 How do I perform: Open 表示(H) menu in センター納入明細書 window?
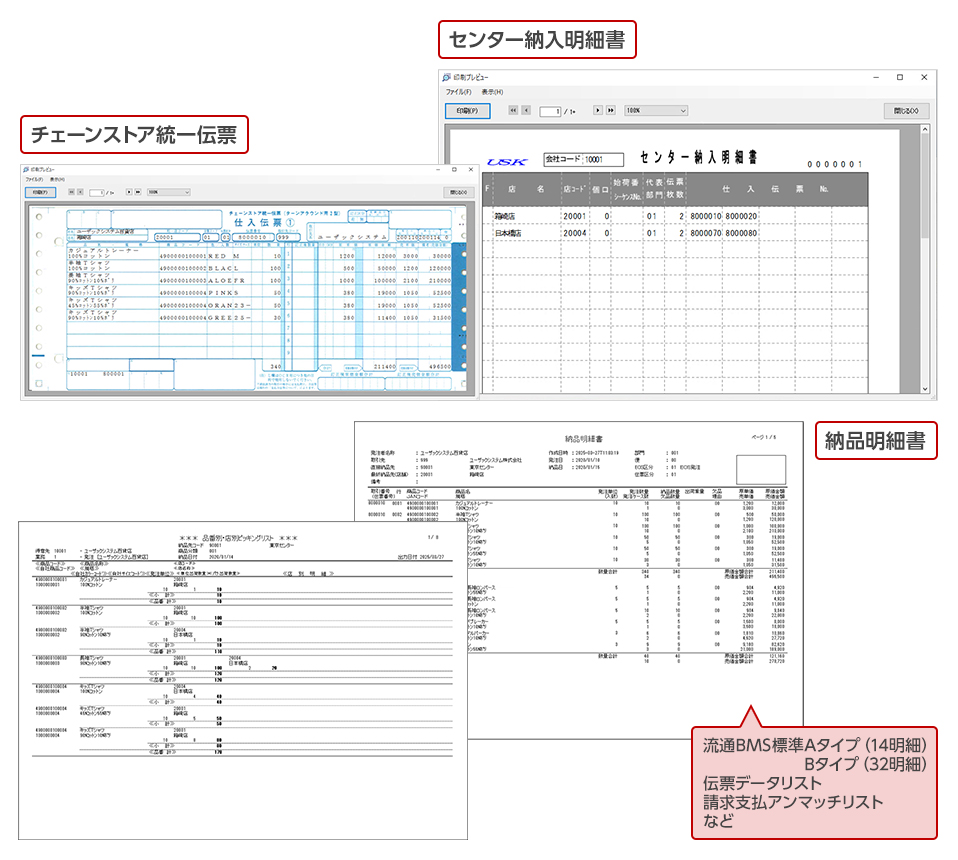pyautogui.click(x=492, y=92)
